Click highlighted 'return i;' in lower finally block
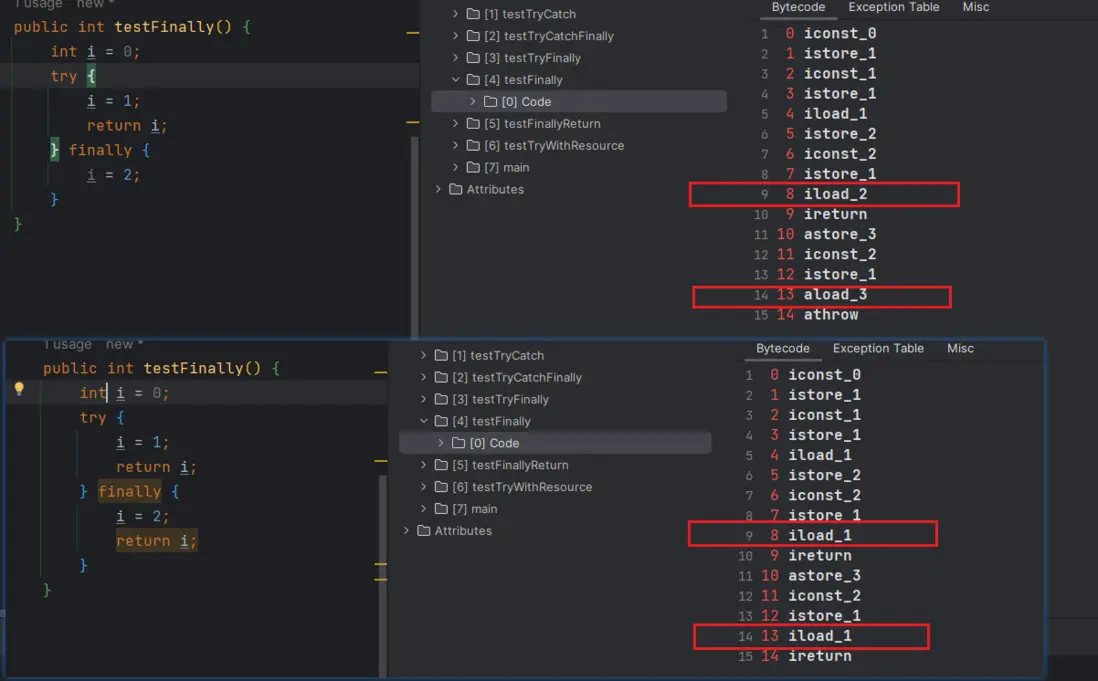The image size is (1098, 681). click(157, 541)
